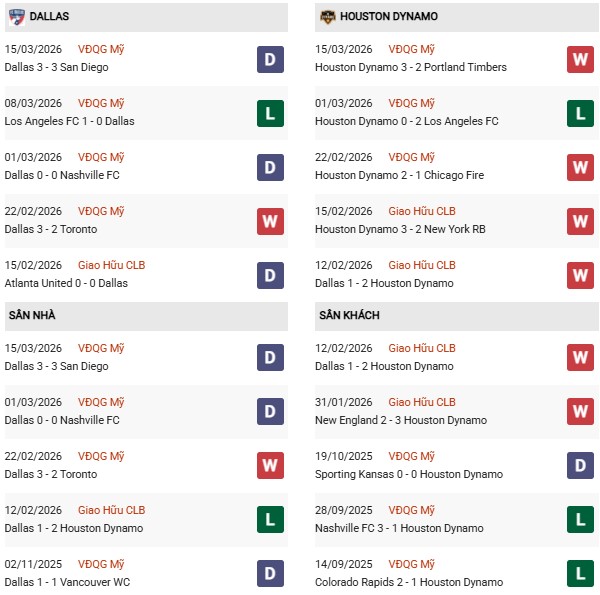Screen dimensions: 600x595
Task: Click the W badge for New England 2-3 Houston Dynamo
Action: 580,412
